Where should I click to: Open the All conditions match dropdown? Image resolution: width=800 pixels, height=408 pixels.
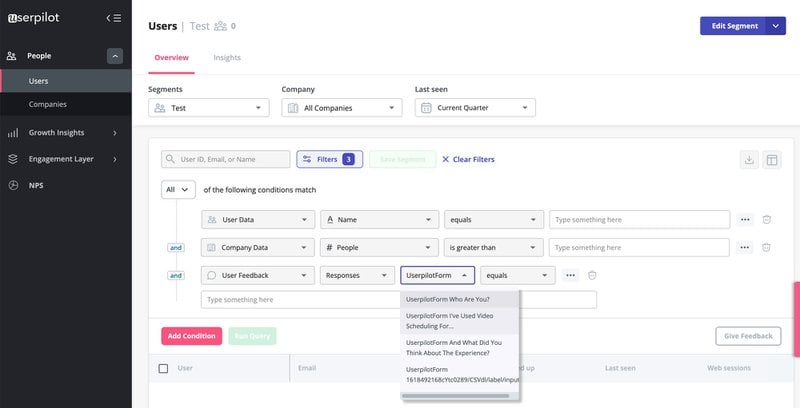[x=178, y=190]
